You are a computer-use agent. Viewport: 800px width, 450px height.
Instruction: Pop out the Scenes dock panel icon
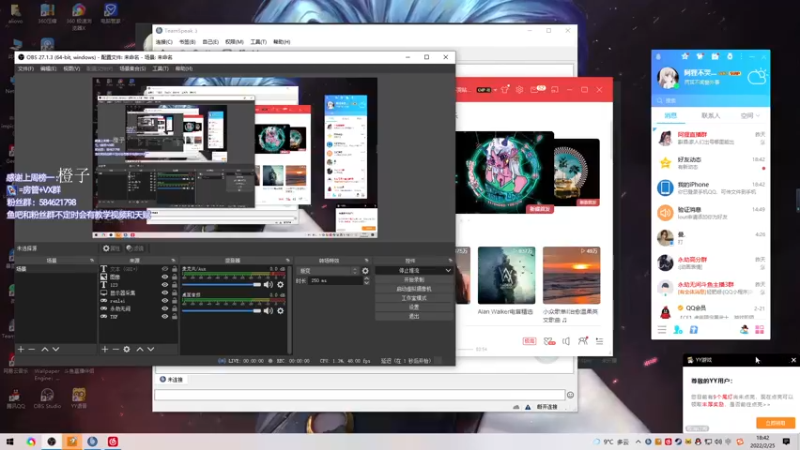pos(92,261)
